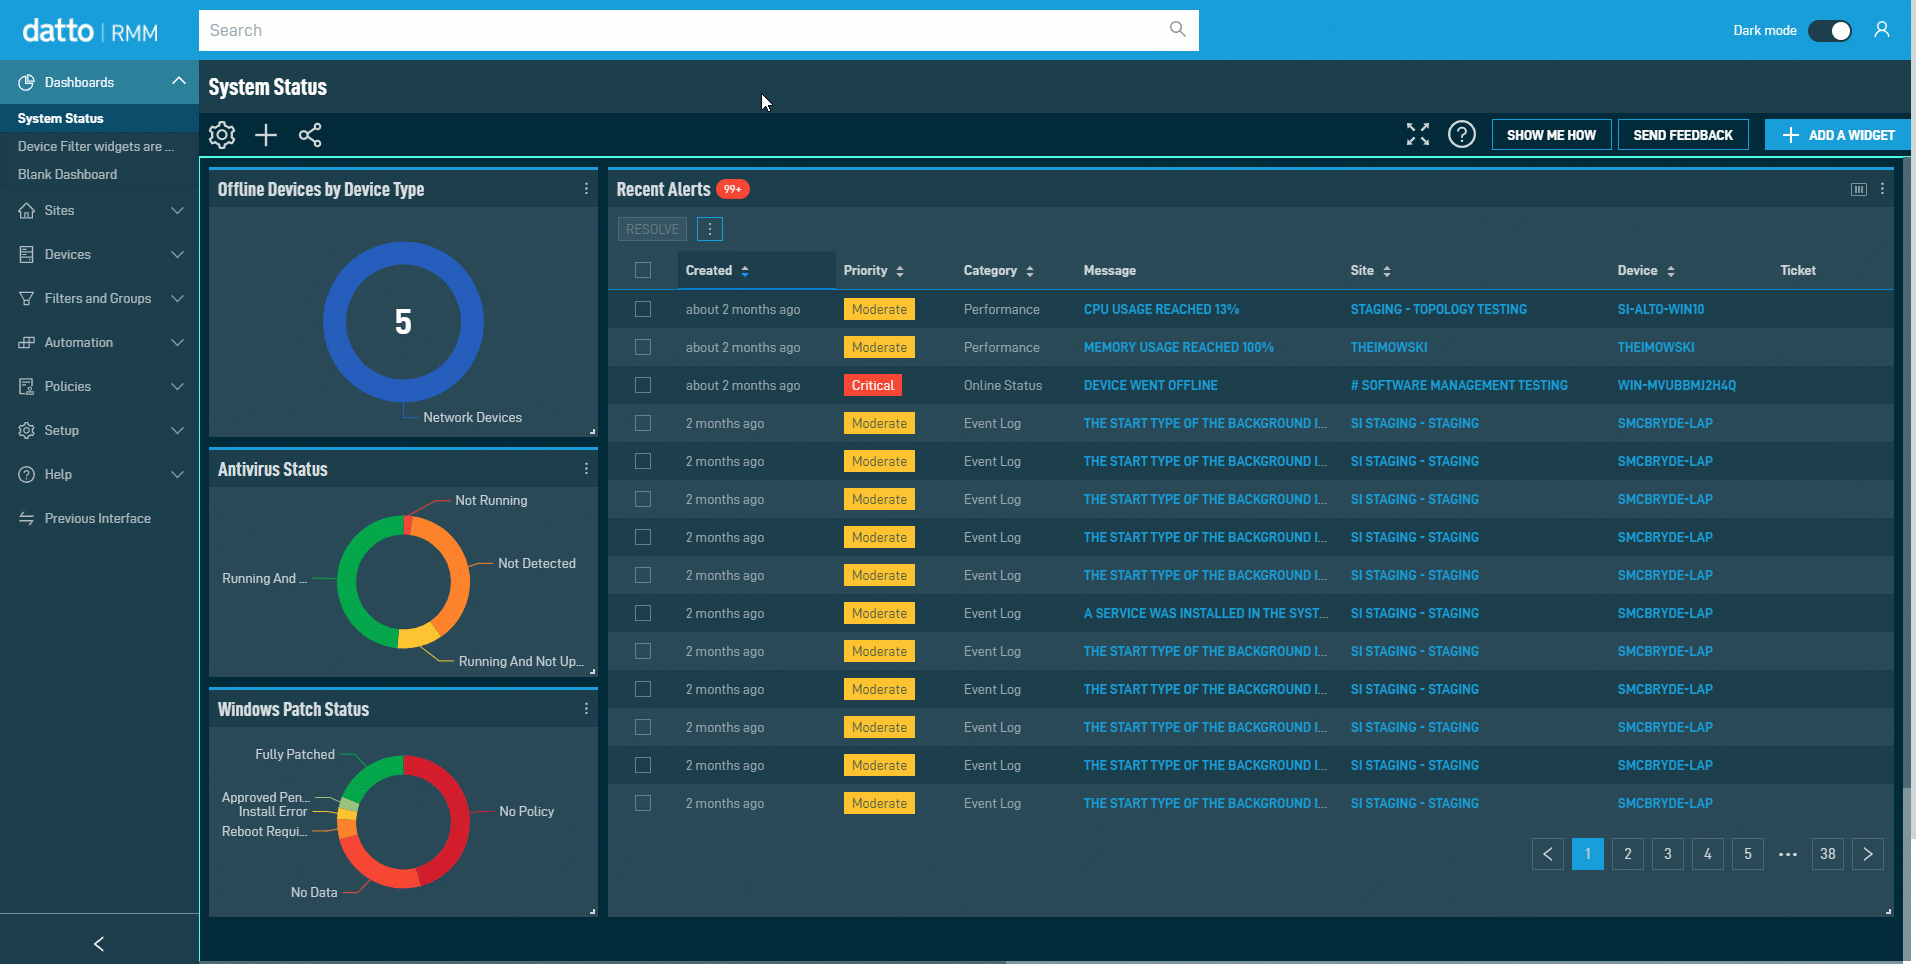Open Offline Devices widget options menu

tap(586, 188)
